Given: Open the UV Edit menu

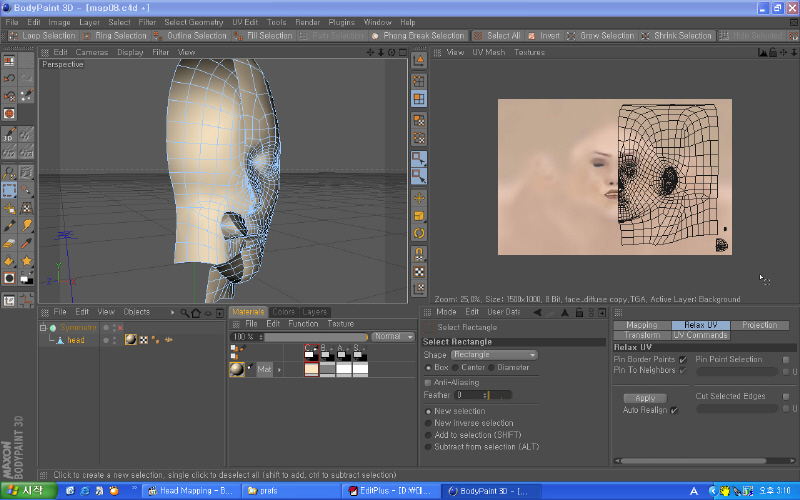Looking at the screenshot, I should 245,22.
